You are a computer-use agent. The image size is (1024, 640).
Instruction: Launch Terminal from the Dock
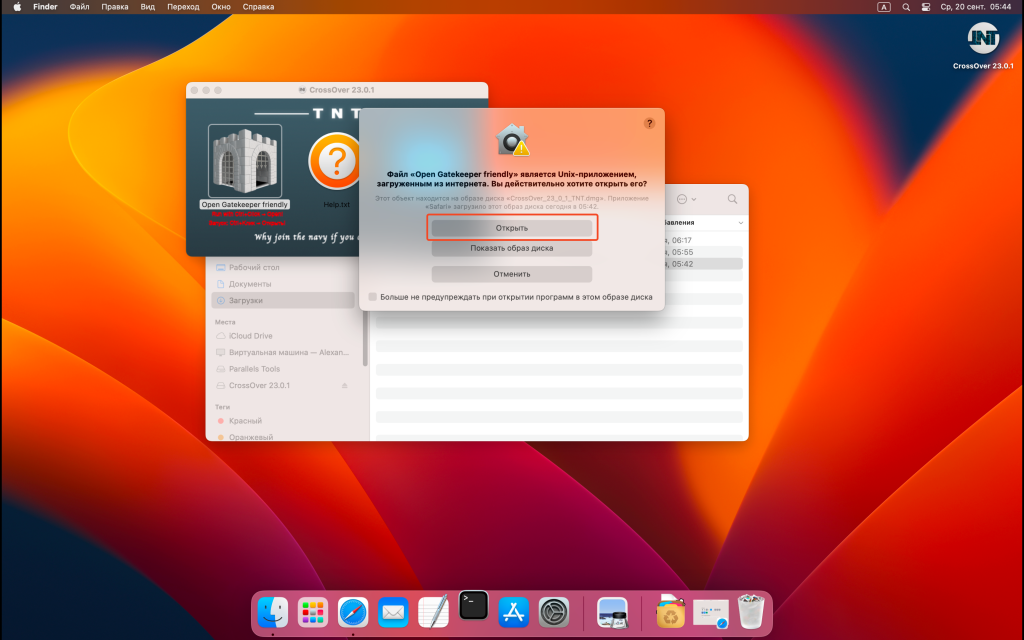[473, 605]
